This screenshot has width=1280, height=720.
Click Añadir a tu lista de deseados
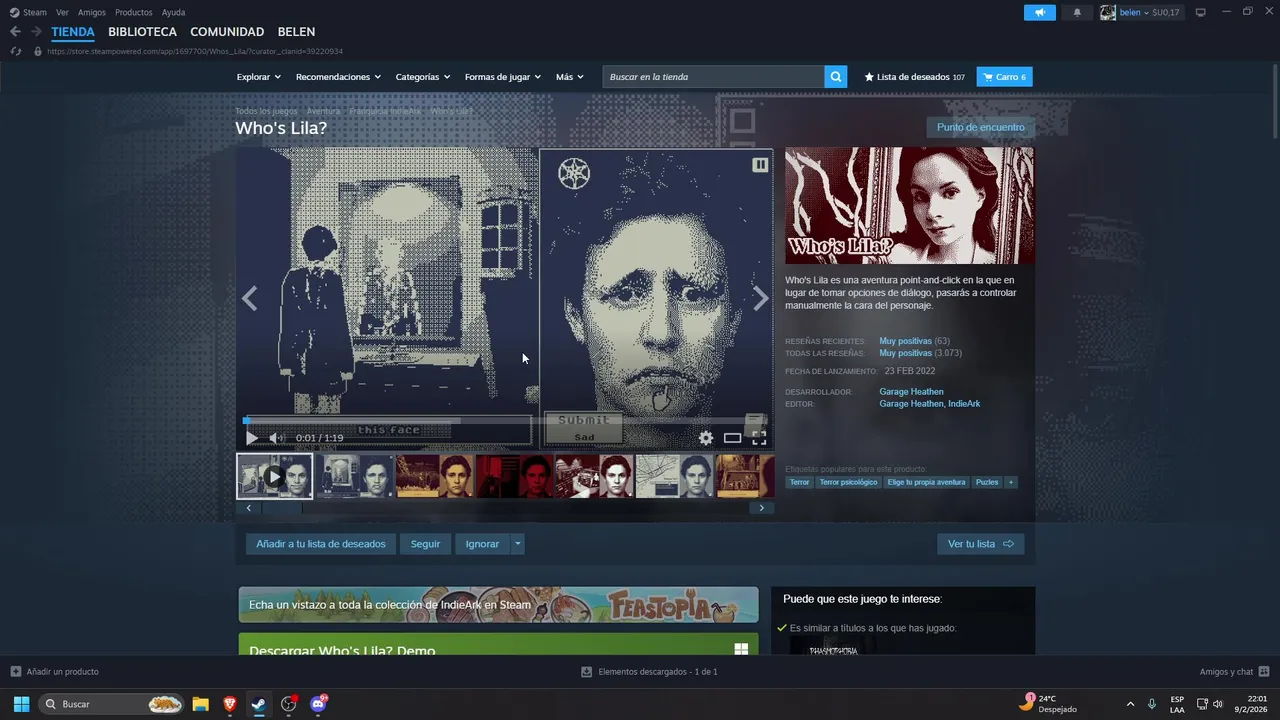[320, 544]
